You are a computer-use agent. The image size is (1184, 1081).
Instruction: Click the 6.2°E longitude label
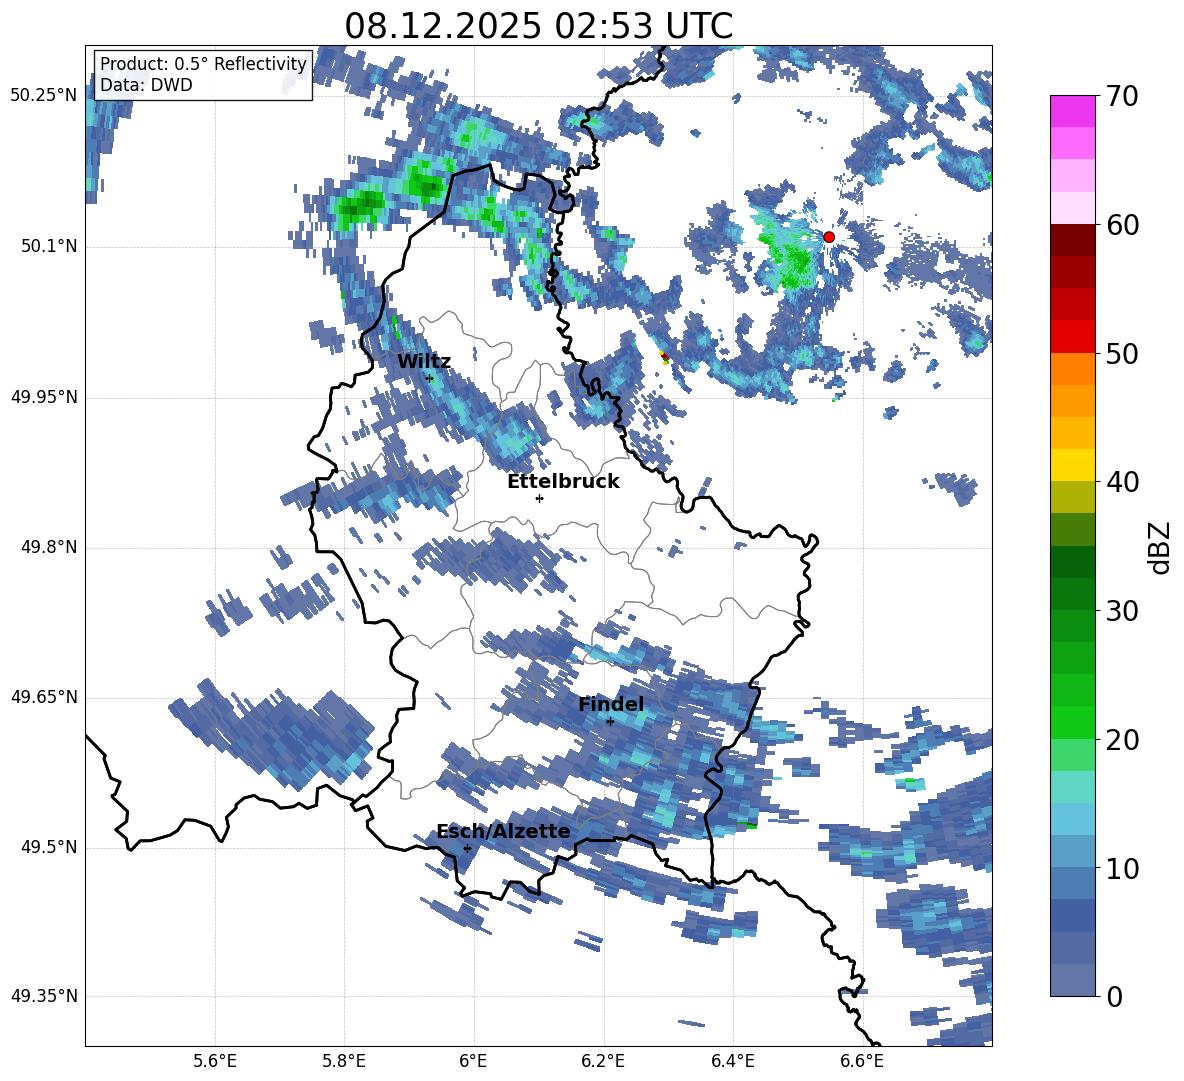(x=603, y=1061)
